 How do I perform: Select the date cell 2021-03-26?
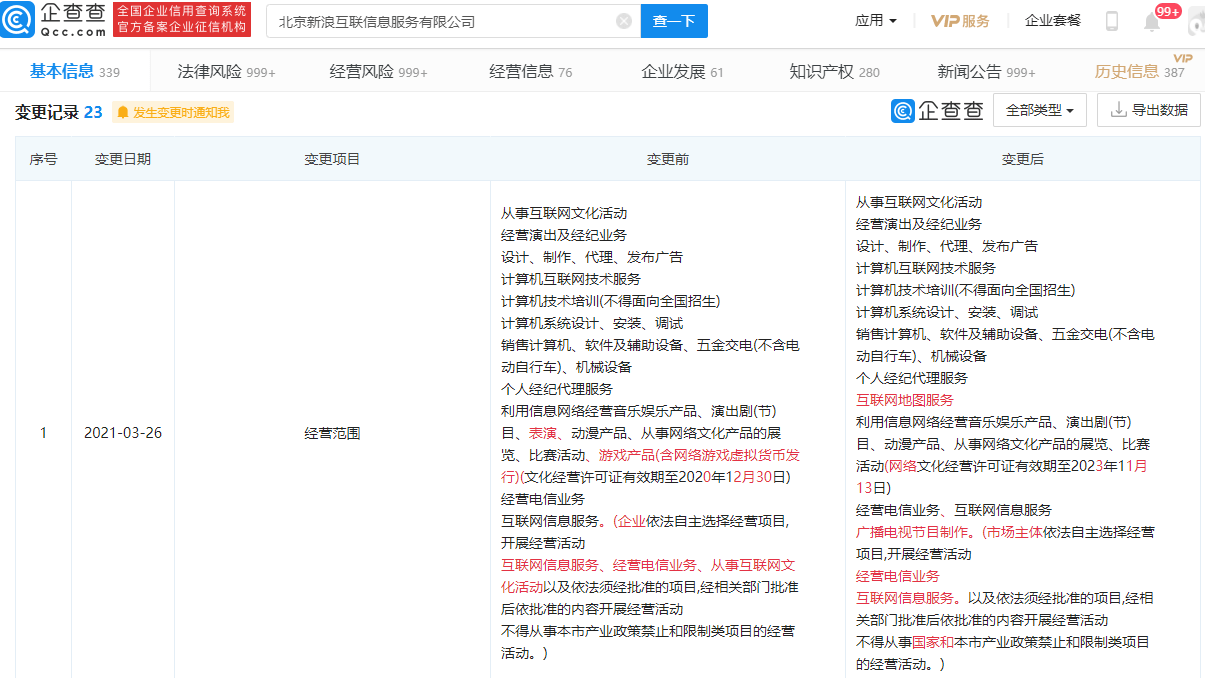click(123, 433)
